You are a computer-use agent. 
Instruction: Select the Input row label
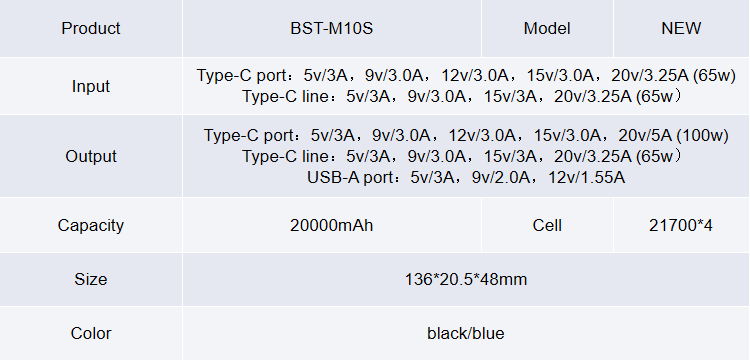click(x=91, y=86)
